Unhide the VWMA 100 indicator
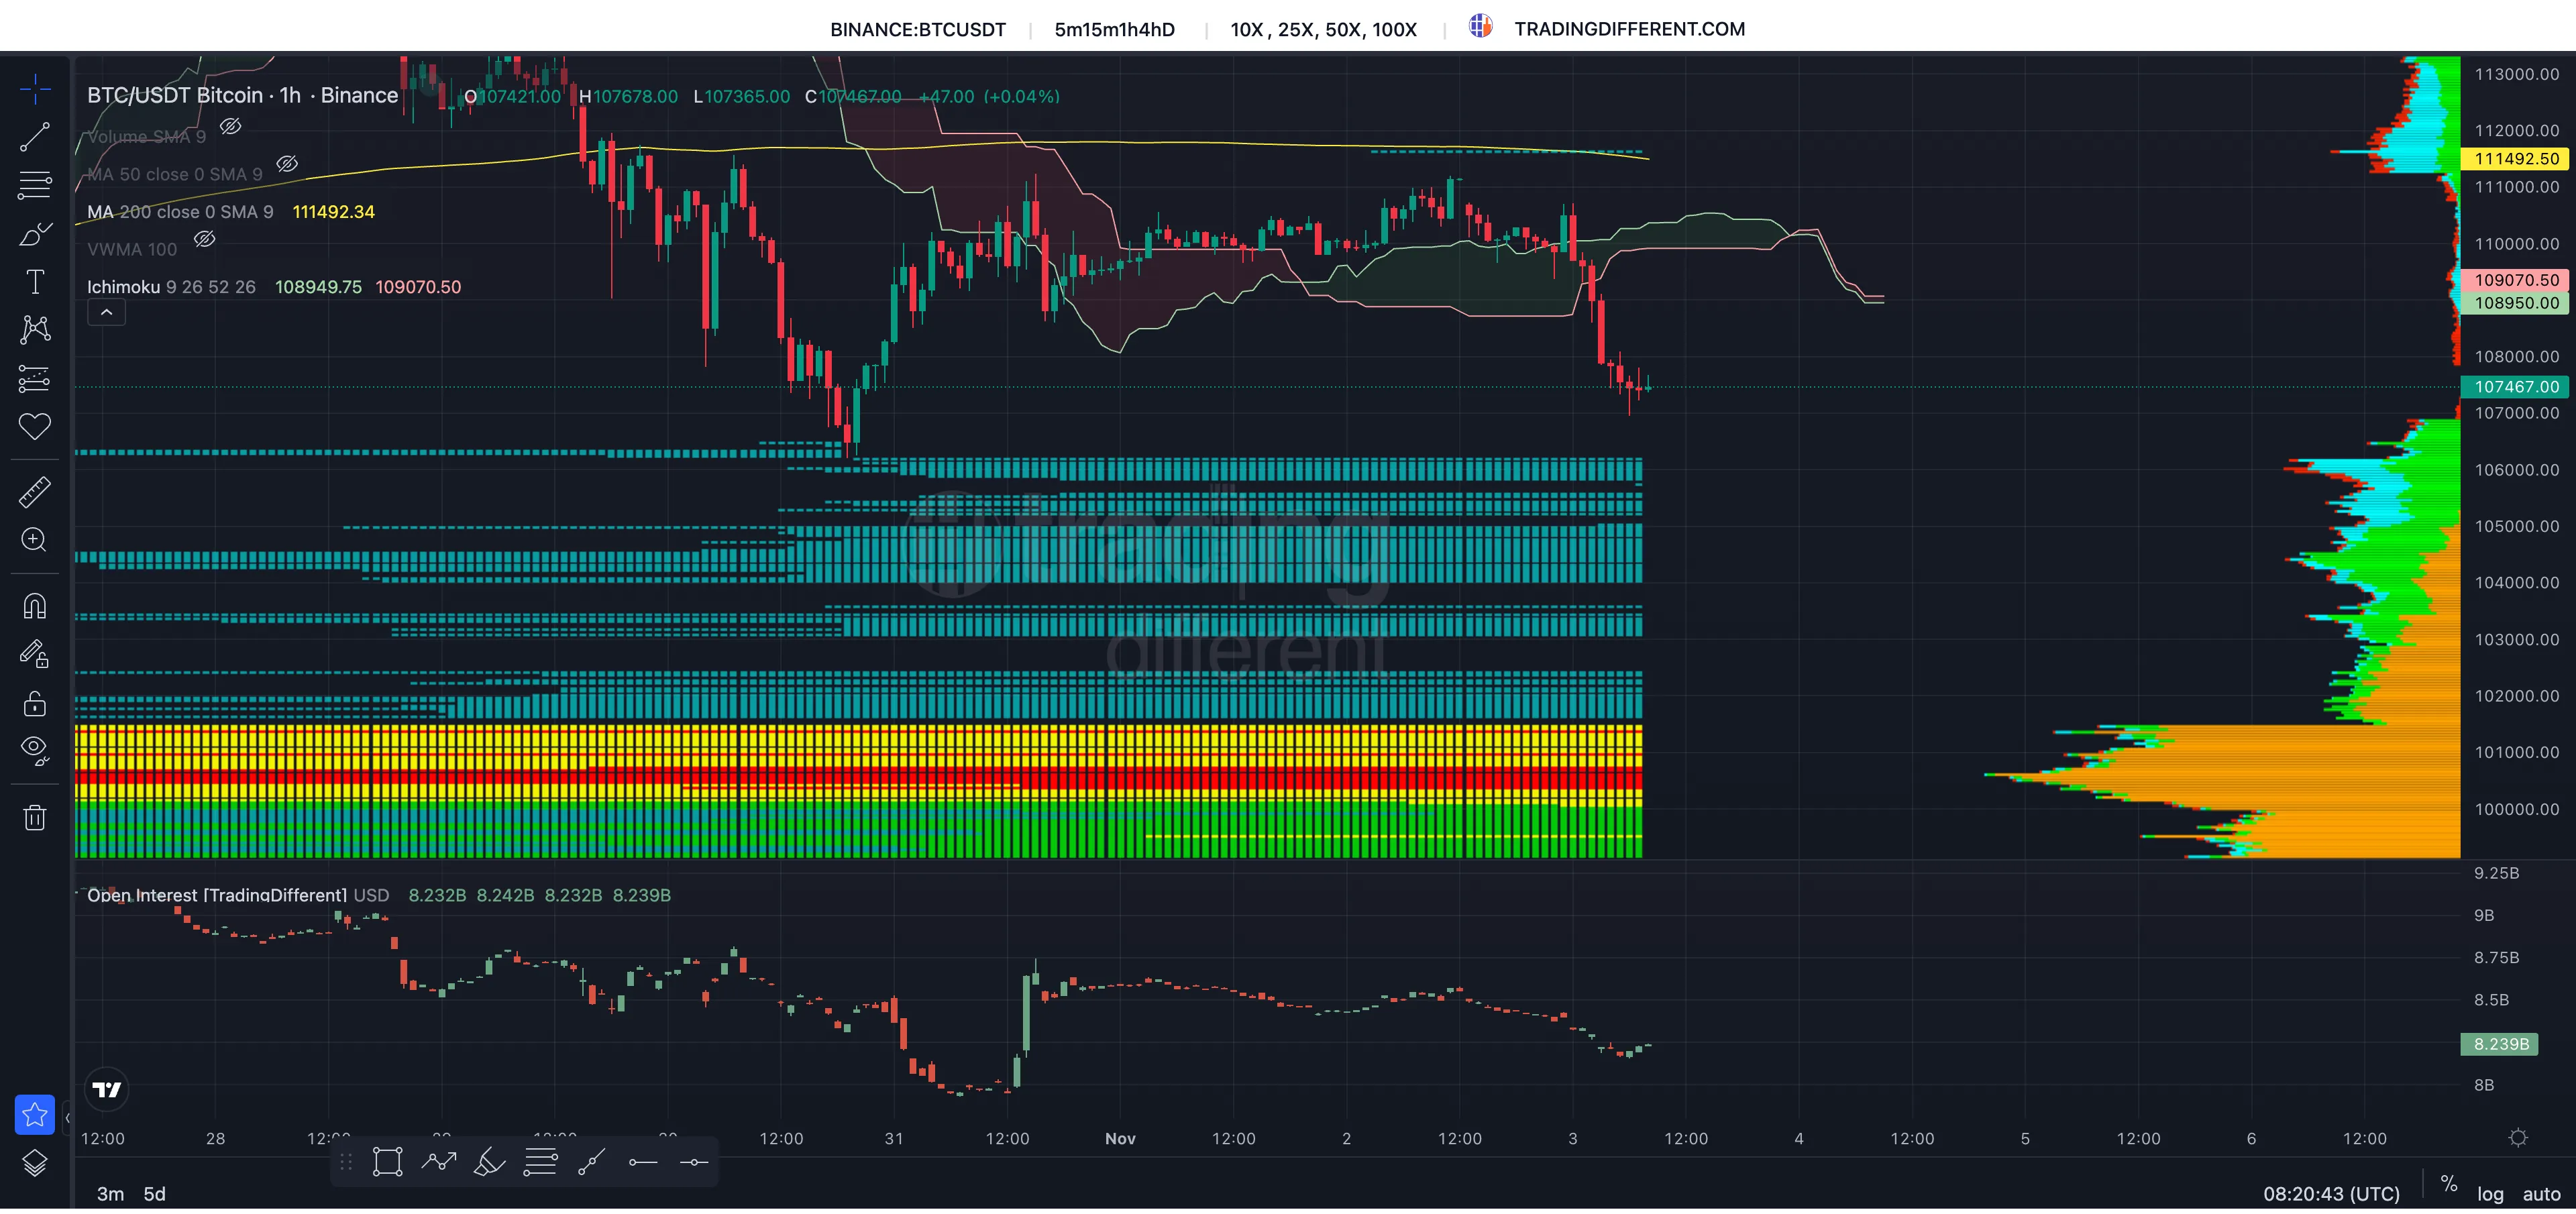 click(204, 239)
